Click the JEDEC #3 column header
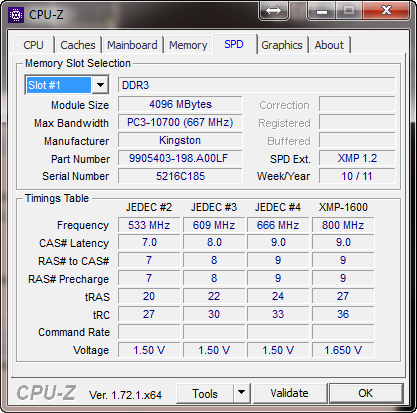This screenshot has height=413, width=417. (x=214, y=207)
